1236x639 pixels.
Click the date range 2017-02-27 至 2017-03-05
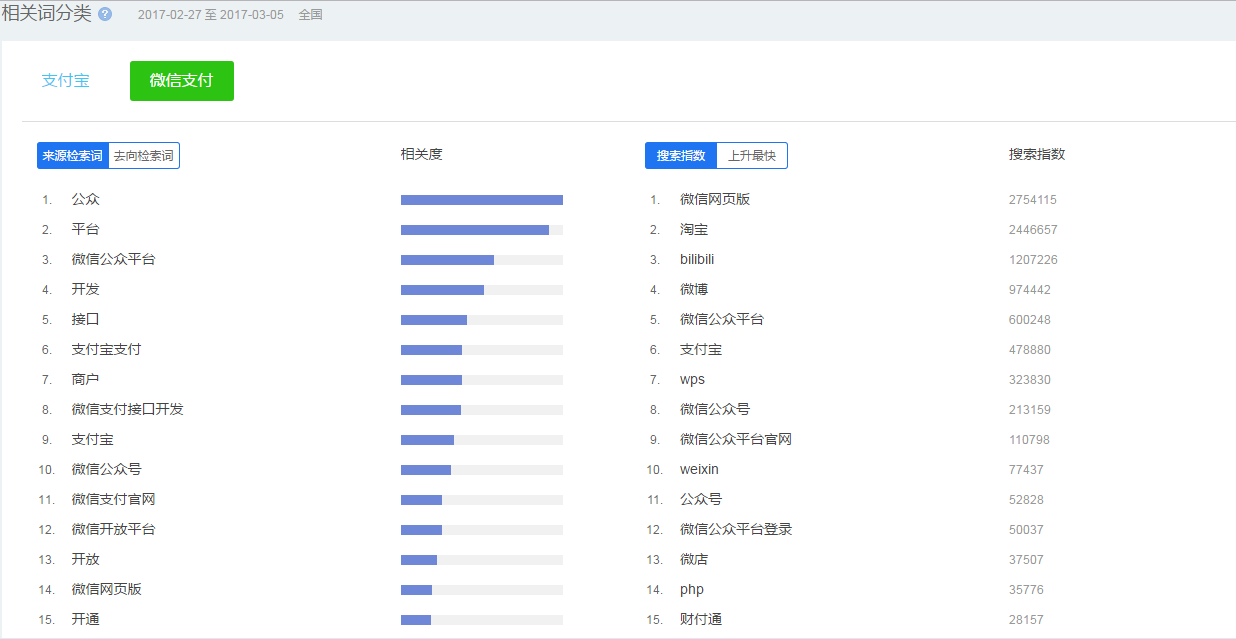click(210, 15)
